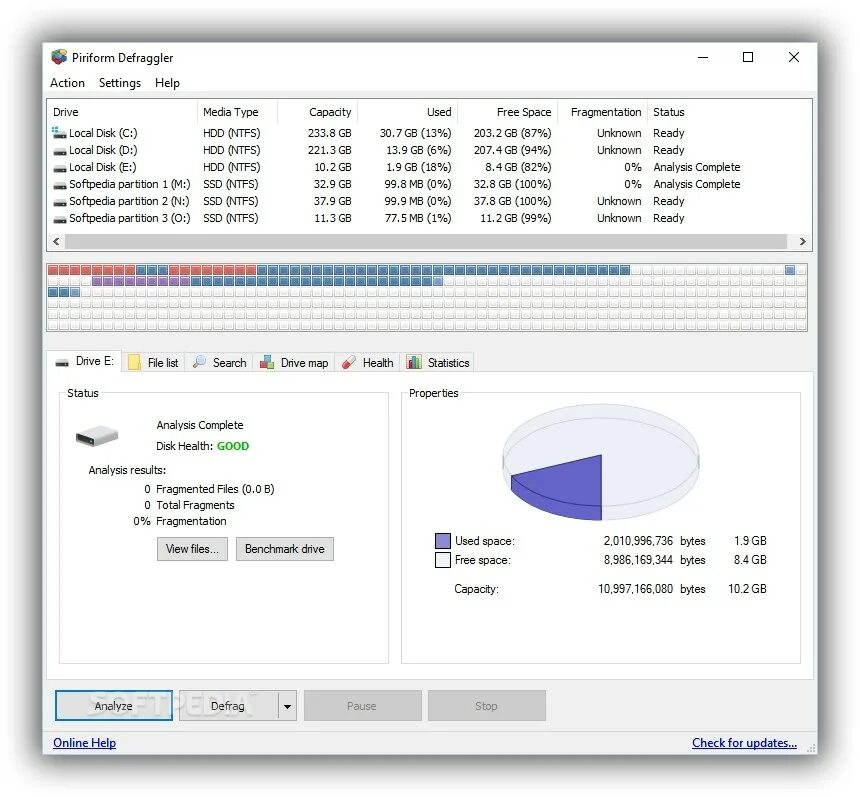This screenshot has width=860, height=797.
Task: Click the 207.4 GB (94%) free space cell
Action: click(x=512, y=150)
